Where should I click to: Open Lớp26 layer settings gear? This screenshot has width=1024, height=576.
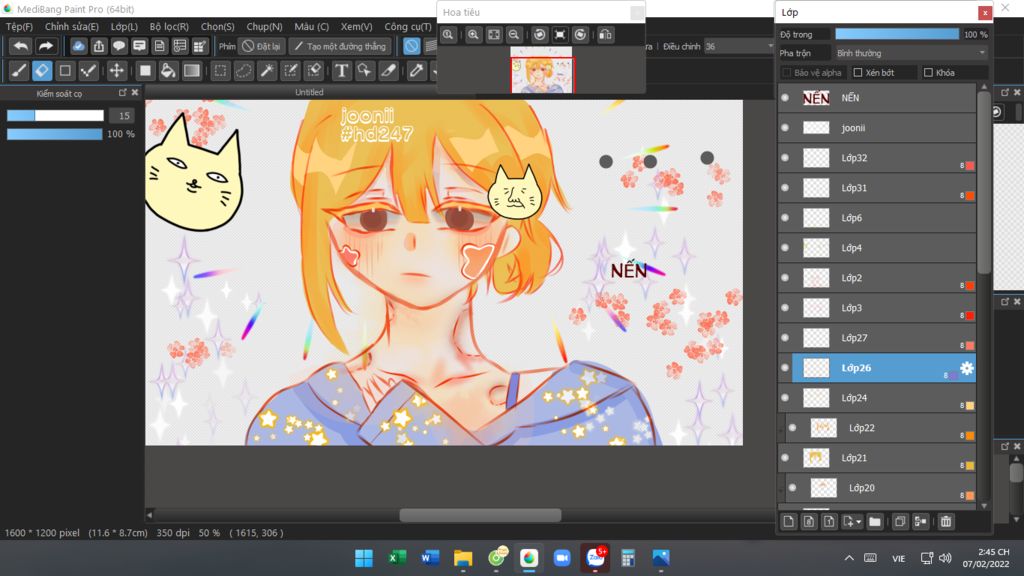click(x=967, y=368)
